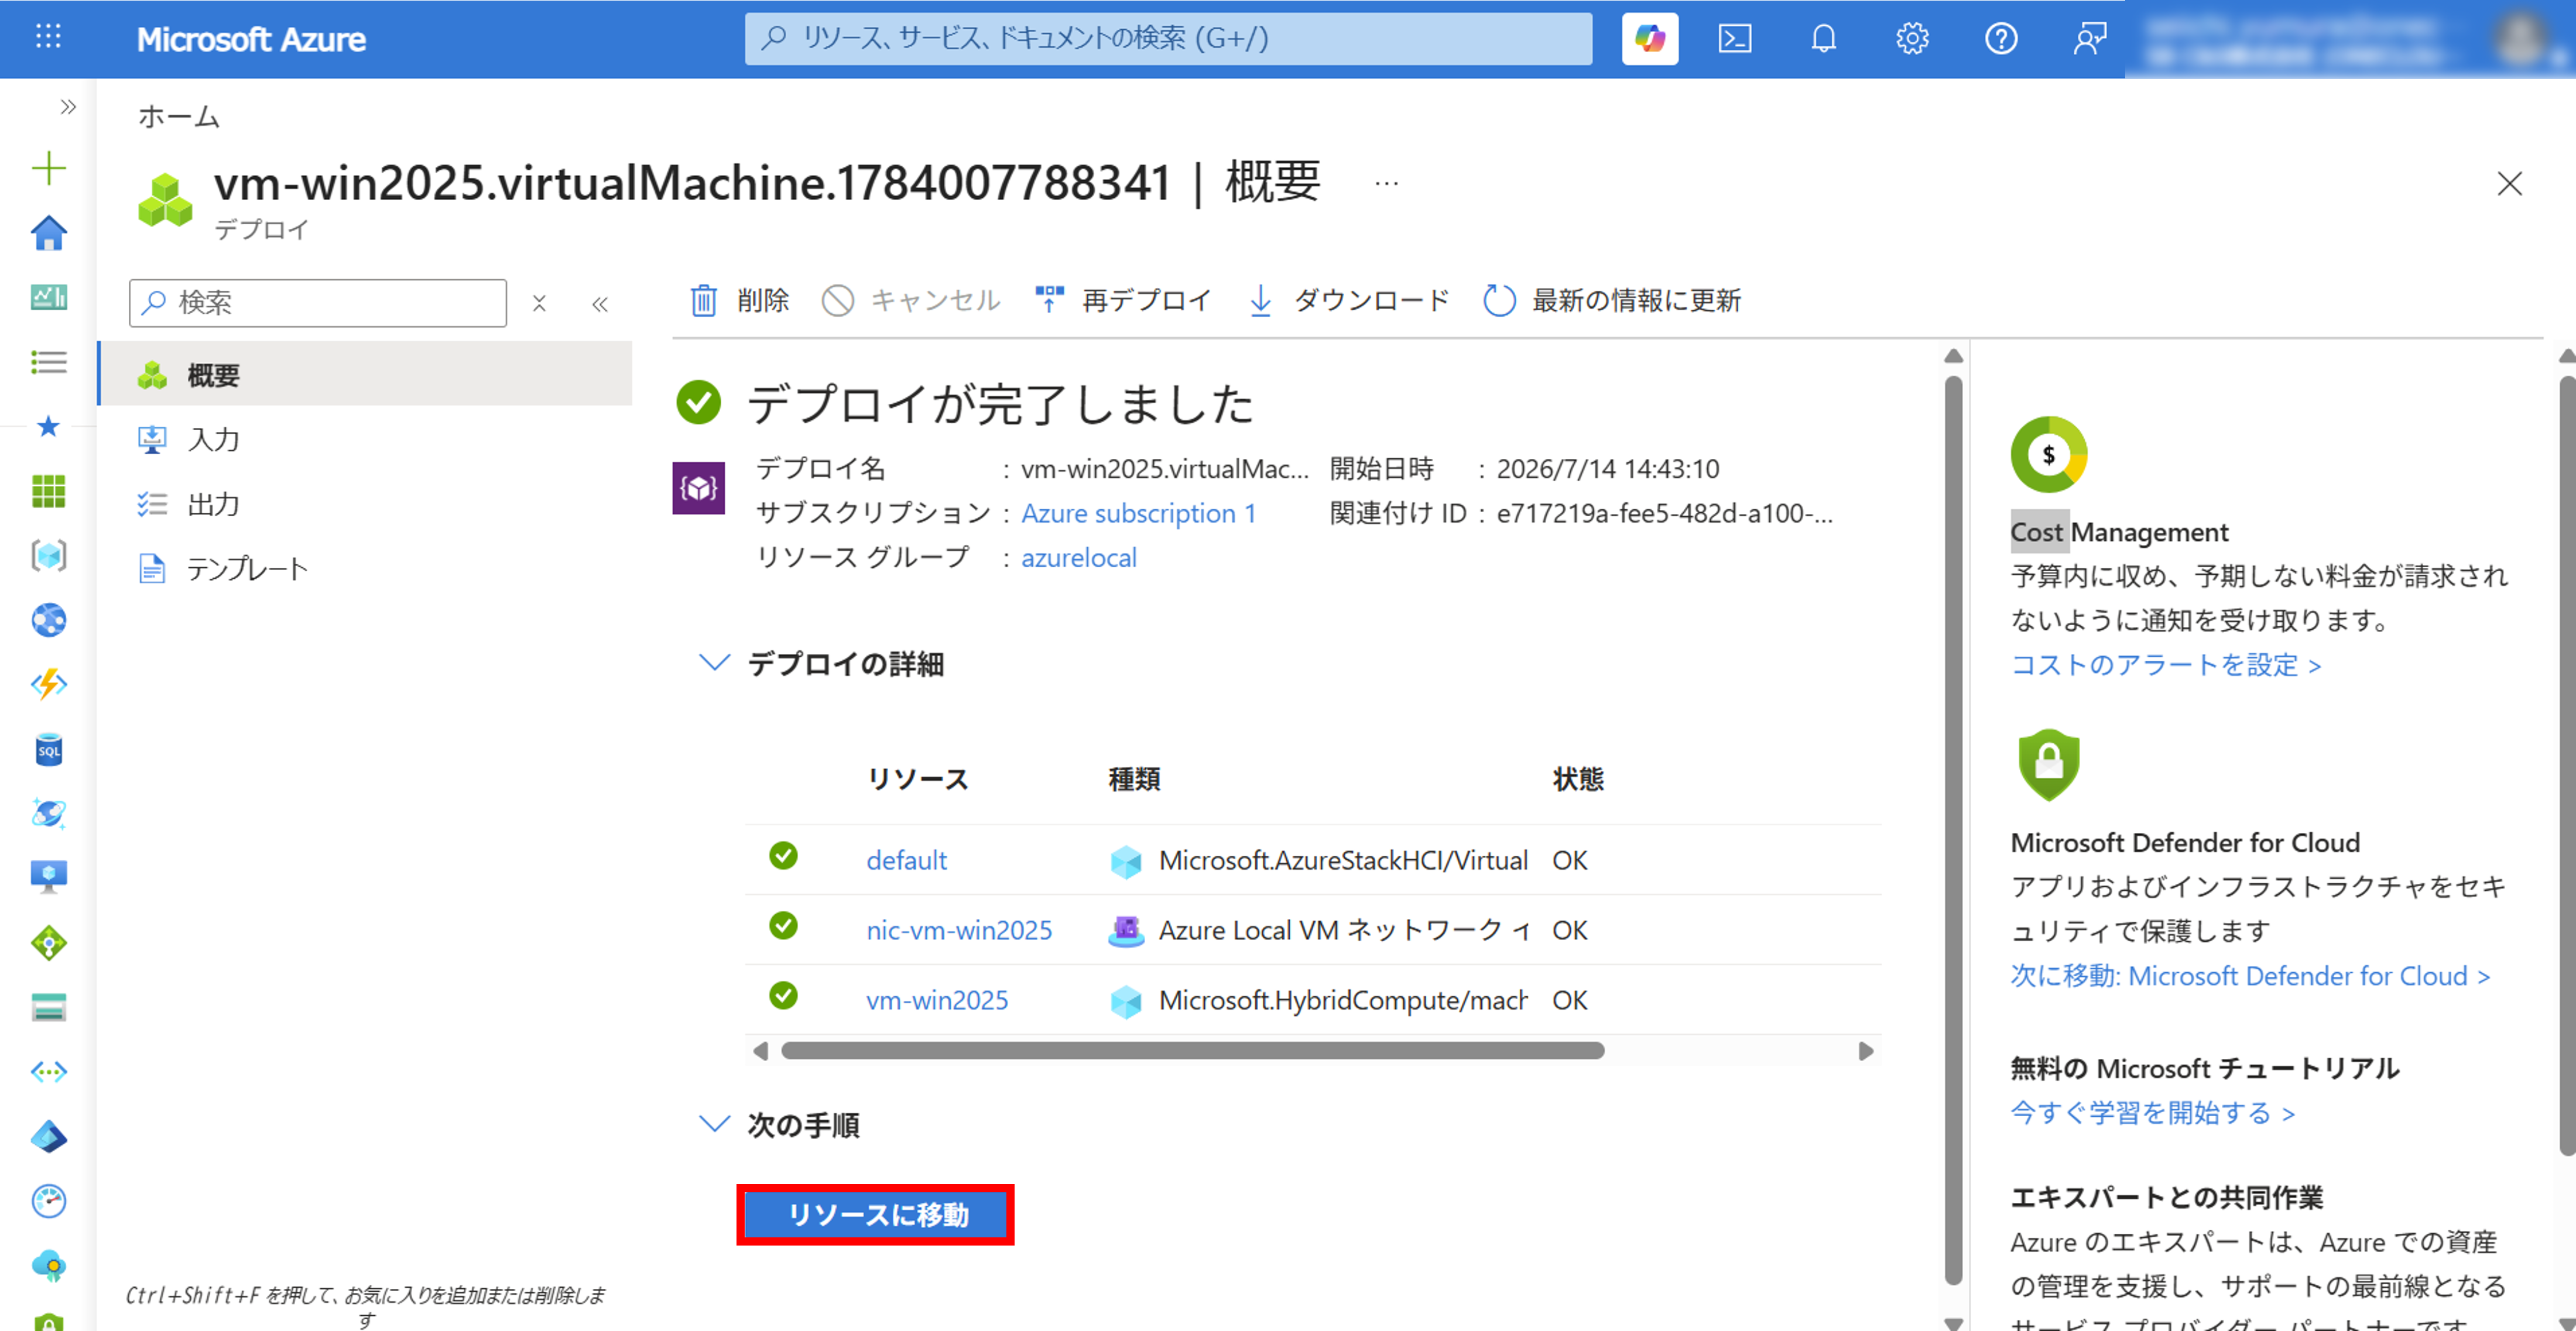
Task: Click the main pane vertical scrollbar
Action: pos(1954,830)
